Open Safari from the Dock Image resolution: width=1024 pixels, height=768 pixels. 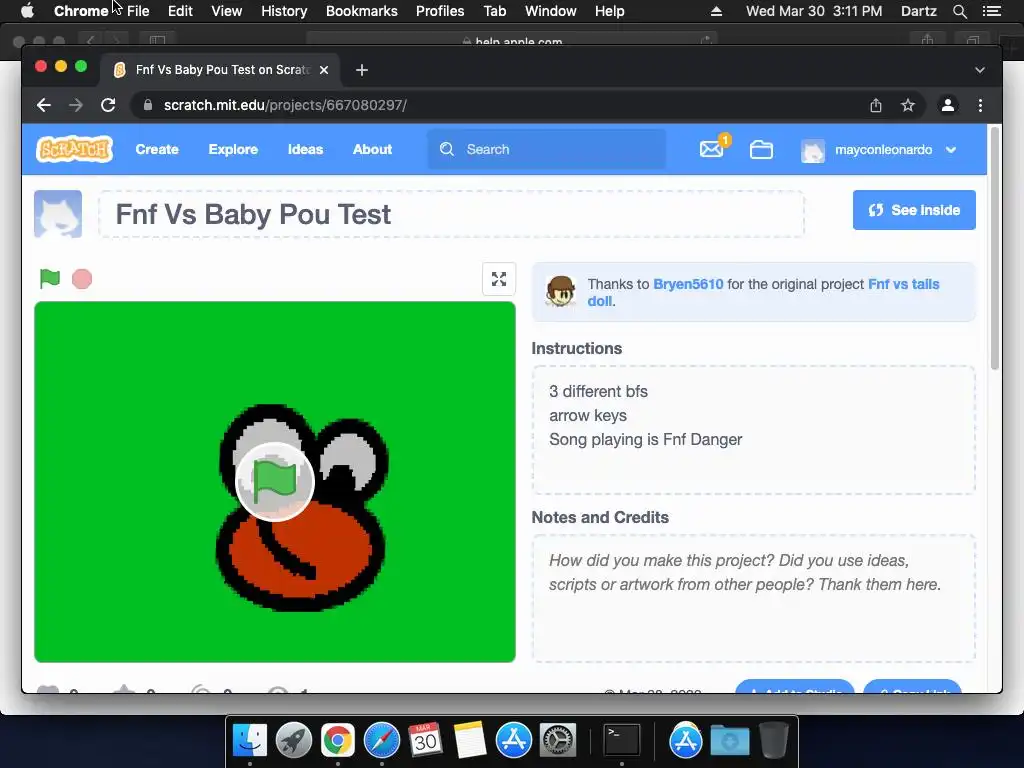point(382,740)
